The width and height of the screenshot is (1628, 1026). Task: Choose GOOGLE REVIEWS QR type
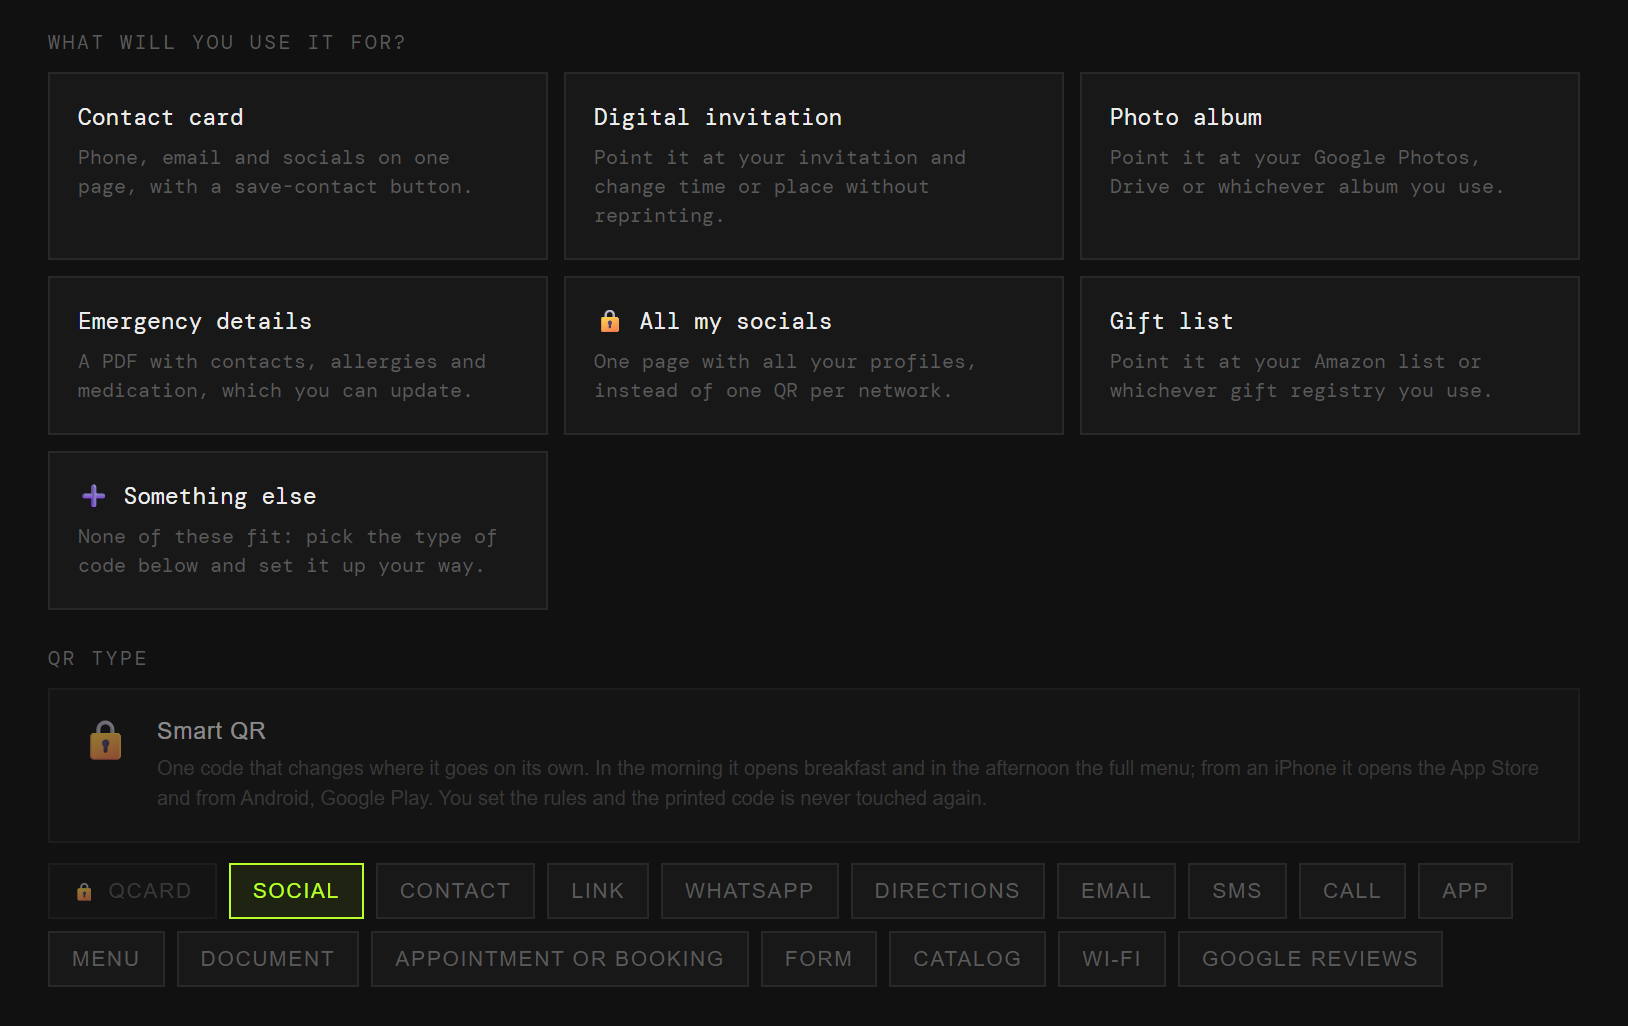[1310, 959]
